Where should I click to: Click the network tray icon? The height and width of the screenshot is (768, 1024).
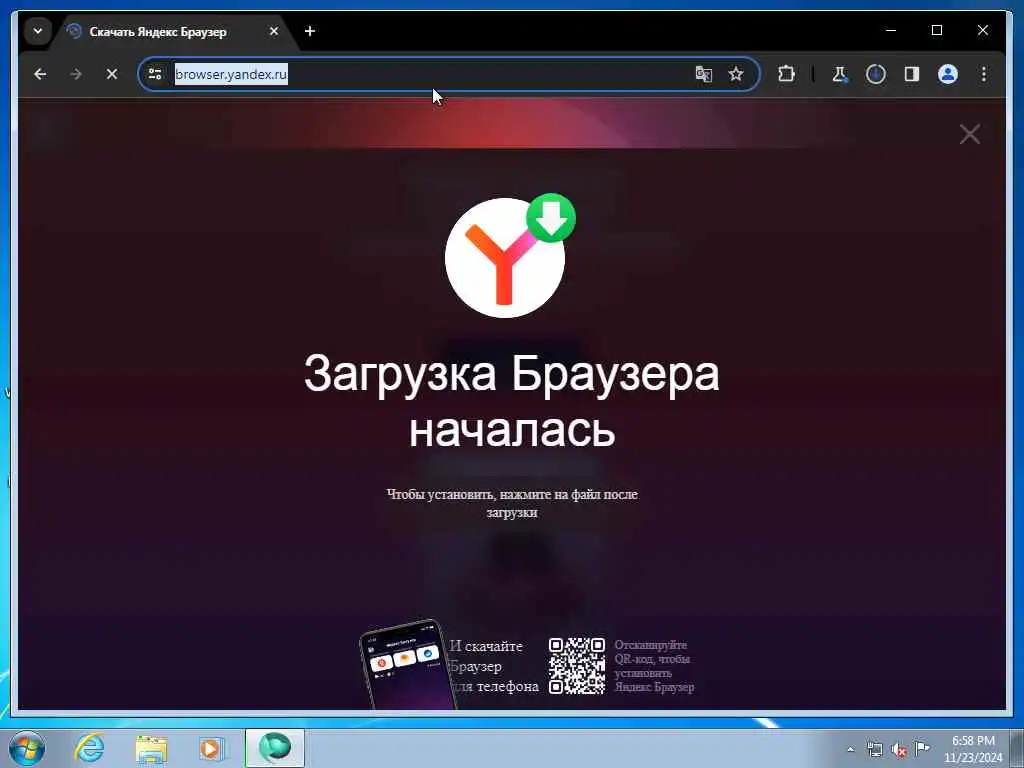click(874, 749)
